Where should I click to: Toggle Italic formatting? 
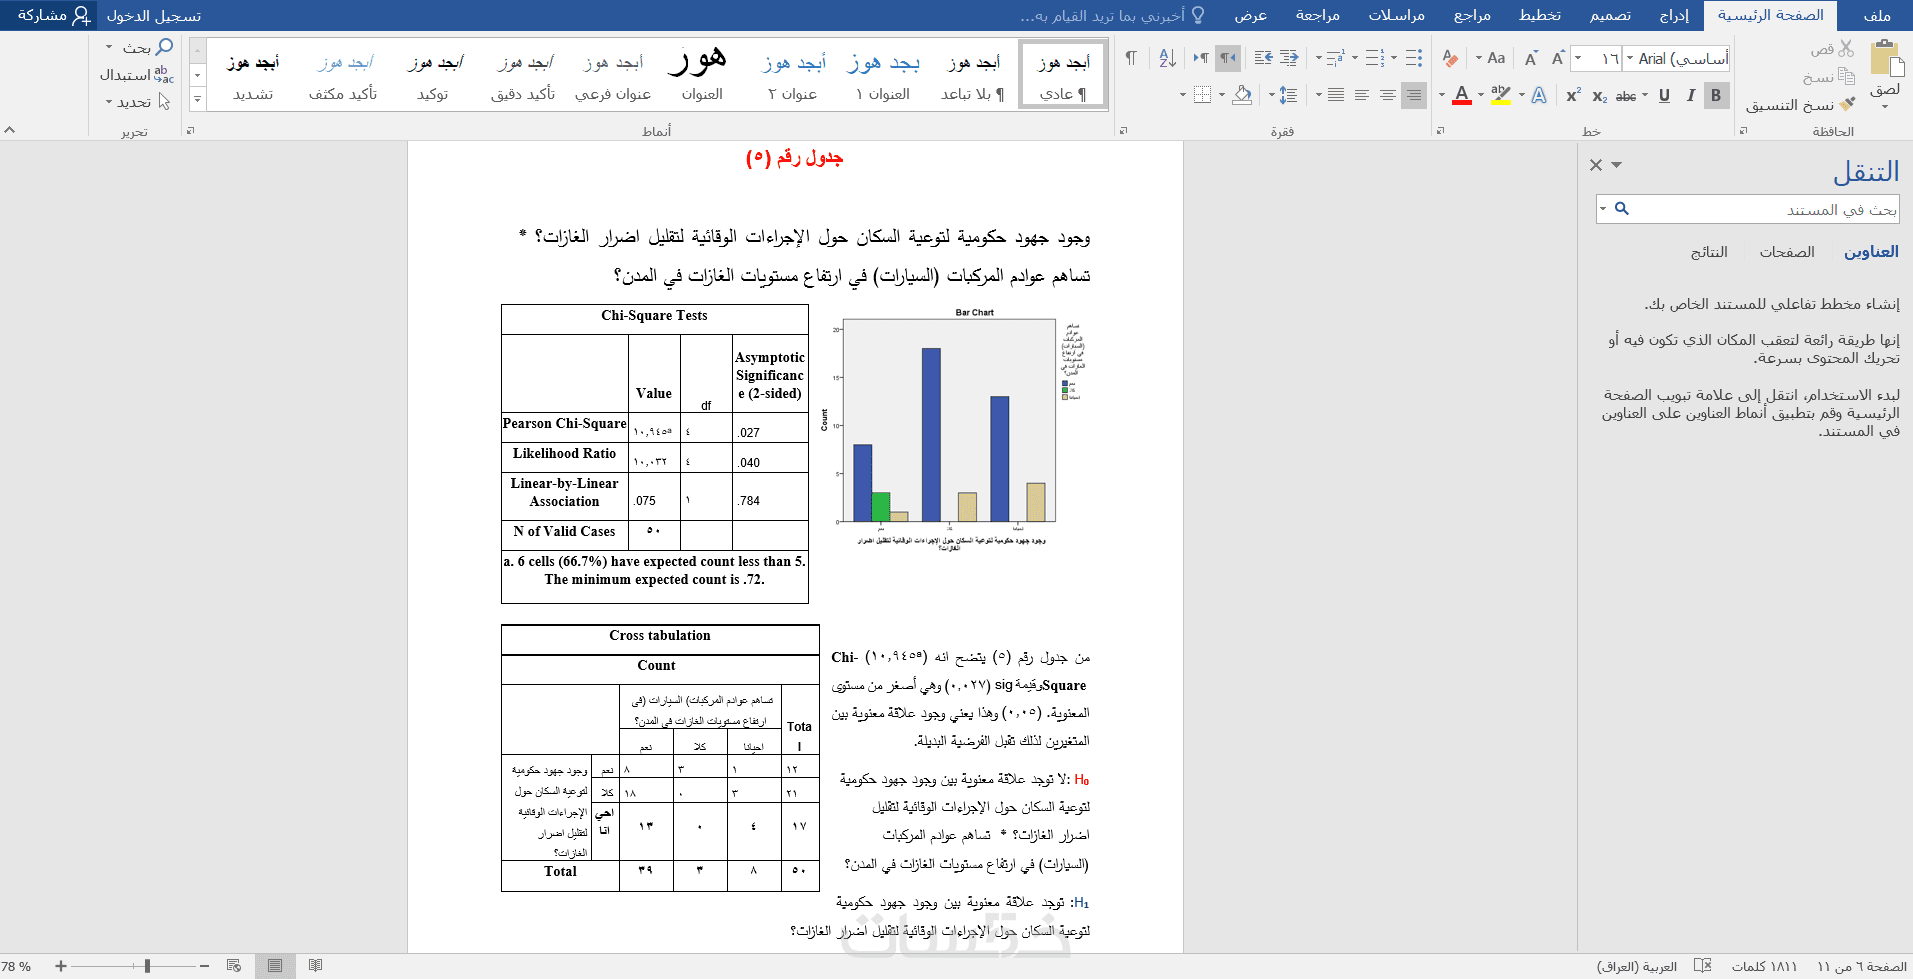(x=1690, y=95)
